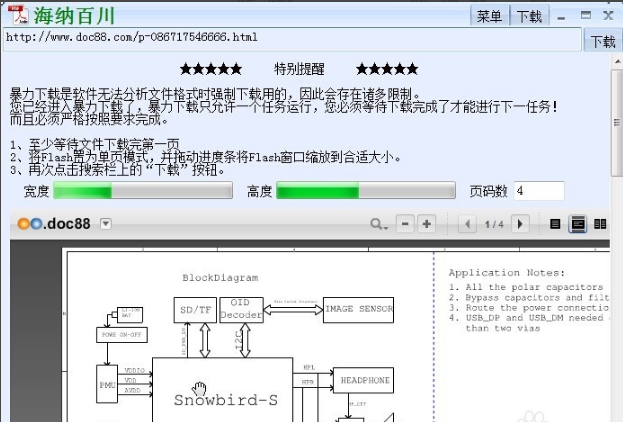623x422 pixels.
Task: Click the BlockDiagram title text
Action: (220, 278)
